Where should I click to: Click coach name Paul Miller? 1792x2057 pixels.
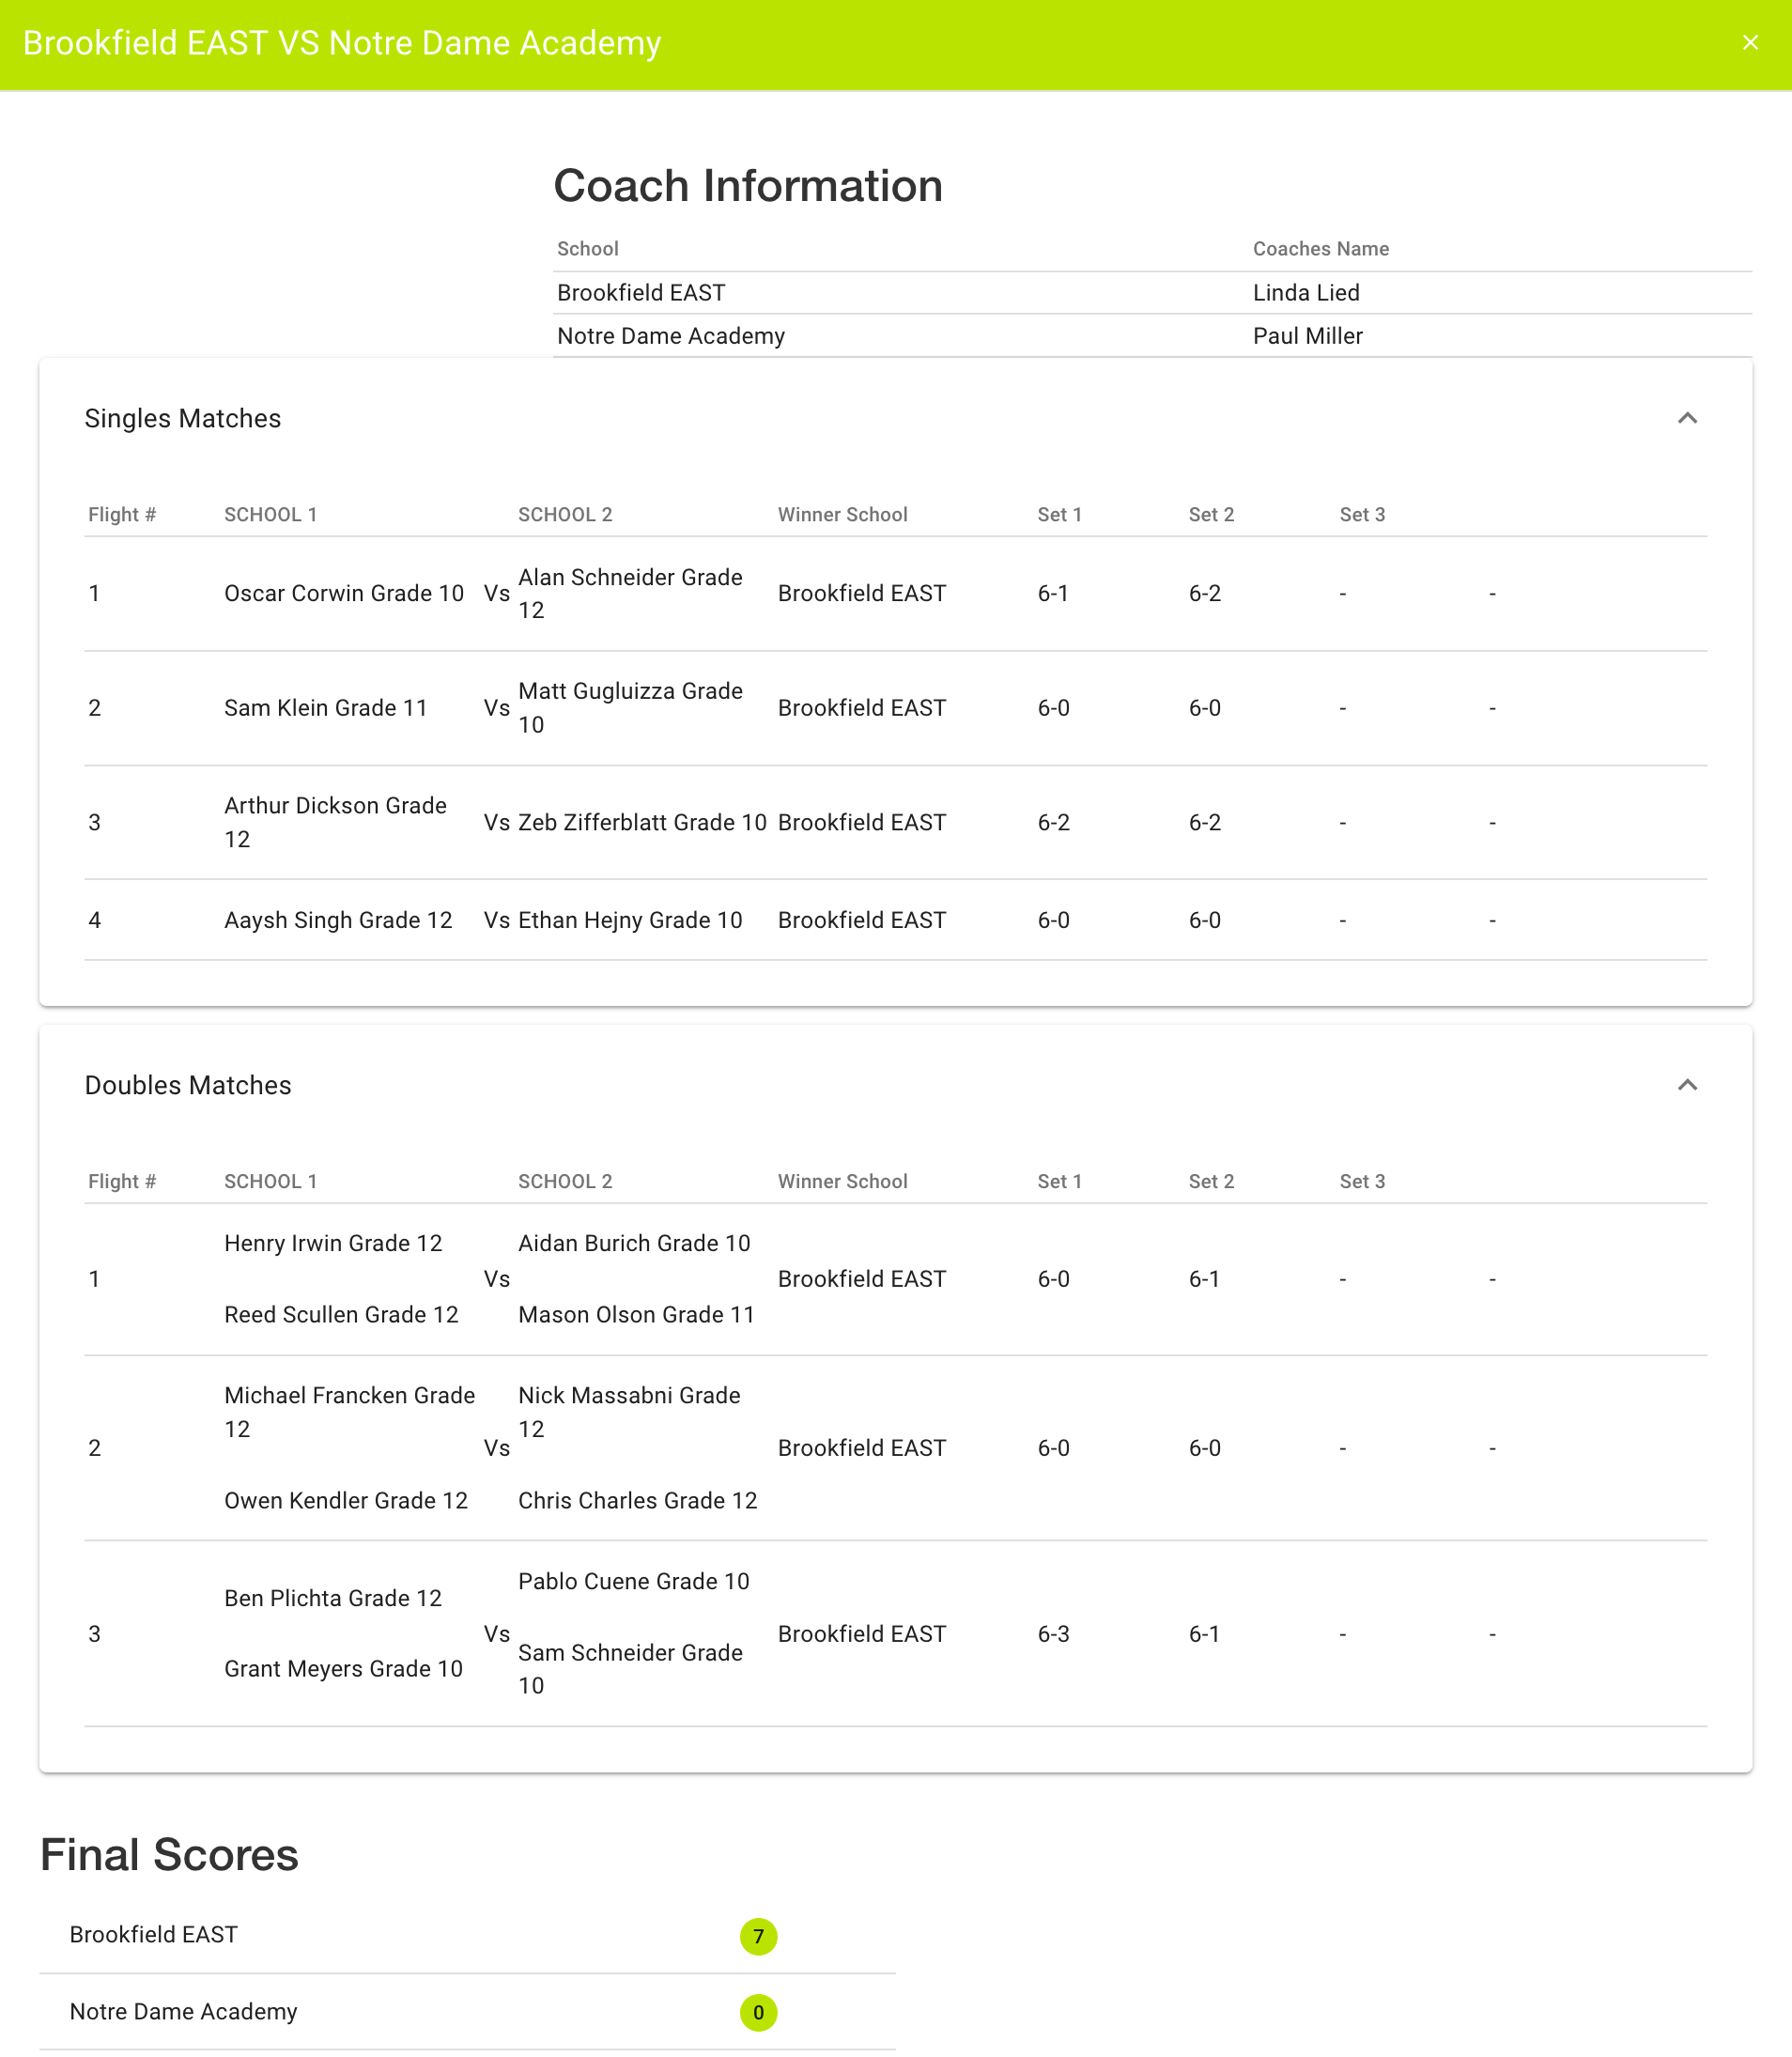[1307, 336]
